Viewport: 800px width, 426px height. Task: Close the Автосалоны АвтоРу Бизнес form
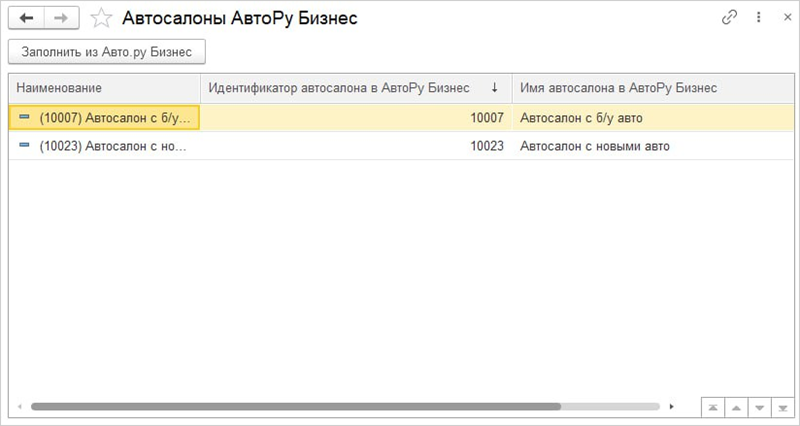[788, 18]
